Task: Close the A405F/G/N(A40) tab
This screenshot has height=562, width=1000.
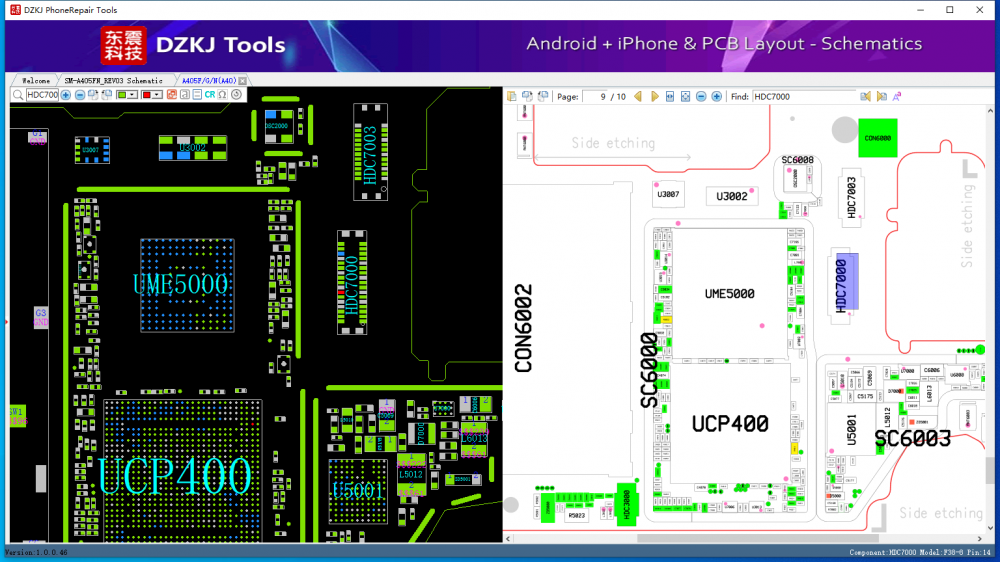Action: coord(243,80)
